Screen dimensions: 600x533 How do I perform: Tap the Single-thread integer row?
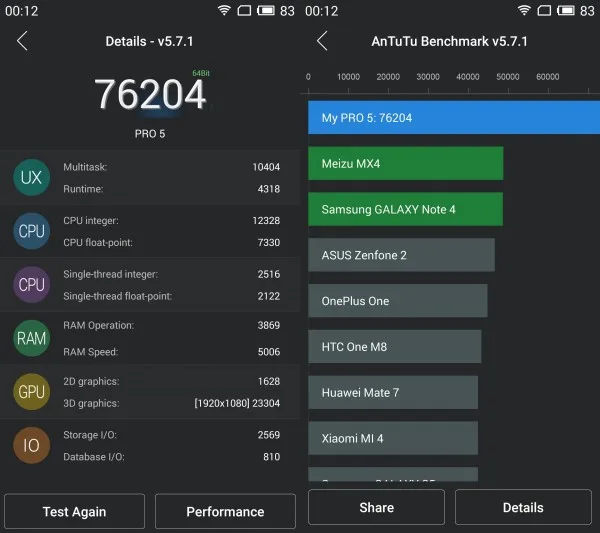171,274
